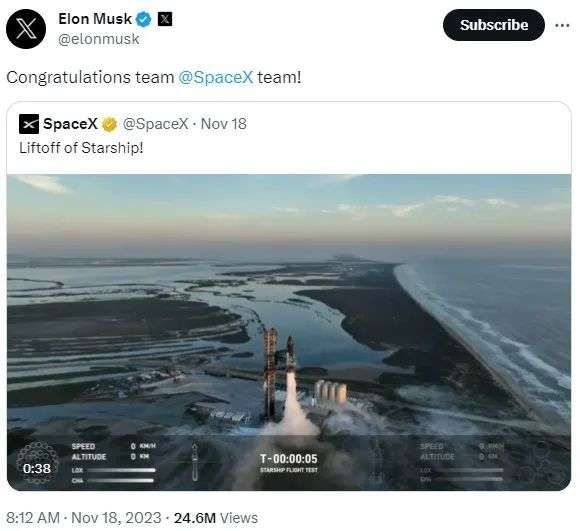The width and height of the screenshot is (580, 531).
Task: Play the Starship liftoff video
Action: tap(289, 332)
